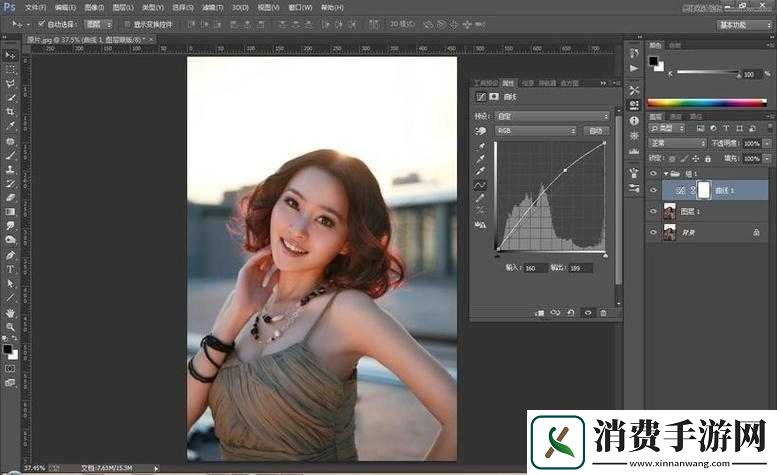Open the 预设 preset dropdown in Curves
Image resolution: width=777 pixels, height=475 pixels.
point(552,116)
